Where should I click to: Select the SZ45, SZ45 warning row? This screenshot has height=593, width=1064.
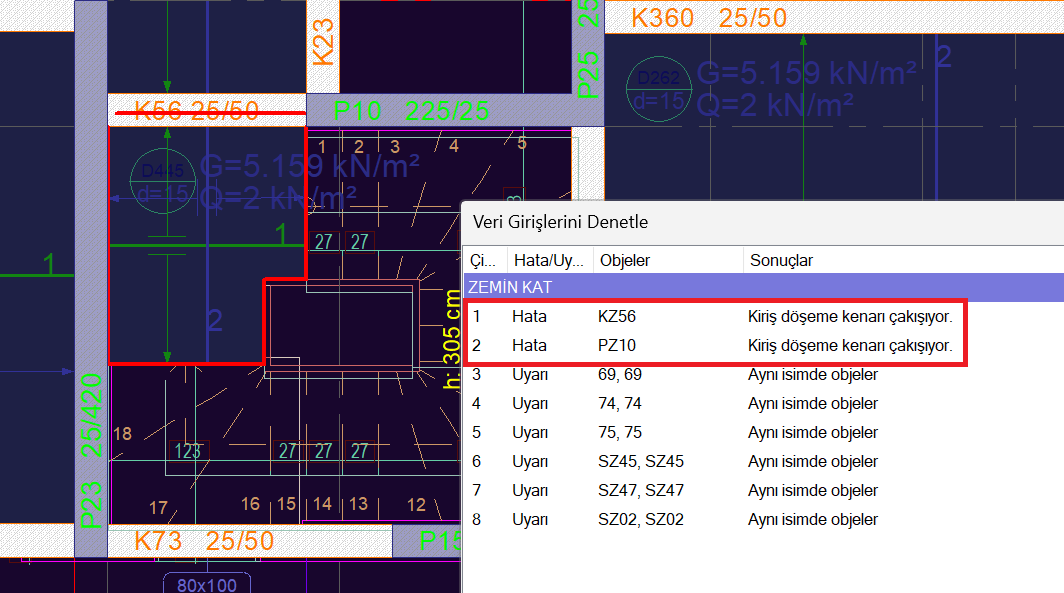click(x=710, y=462)
